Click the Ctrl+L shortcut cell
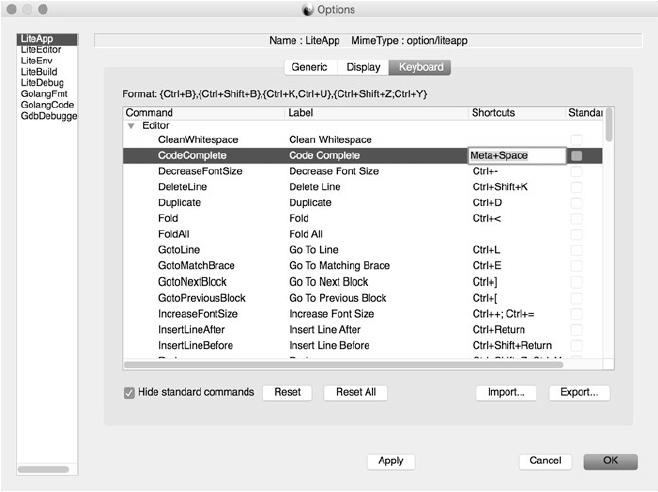The width and height of the screenshot is (658, 492). (x=486, y=250)
